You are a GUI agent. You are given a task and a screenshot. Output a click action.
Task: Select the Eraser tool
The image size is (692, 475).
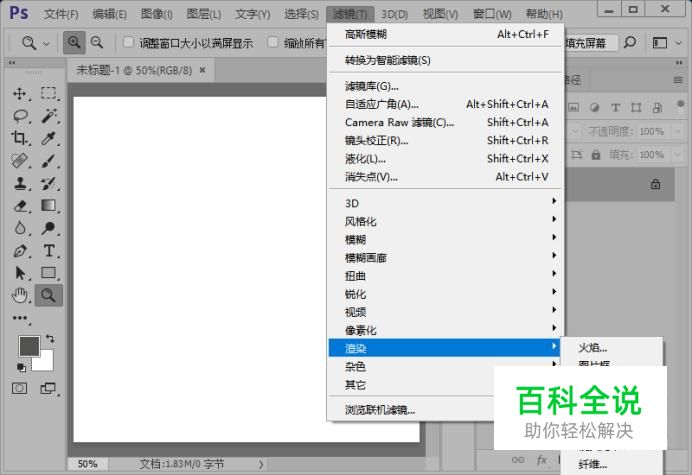[x=20, y=206]
